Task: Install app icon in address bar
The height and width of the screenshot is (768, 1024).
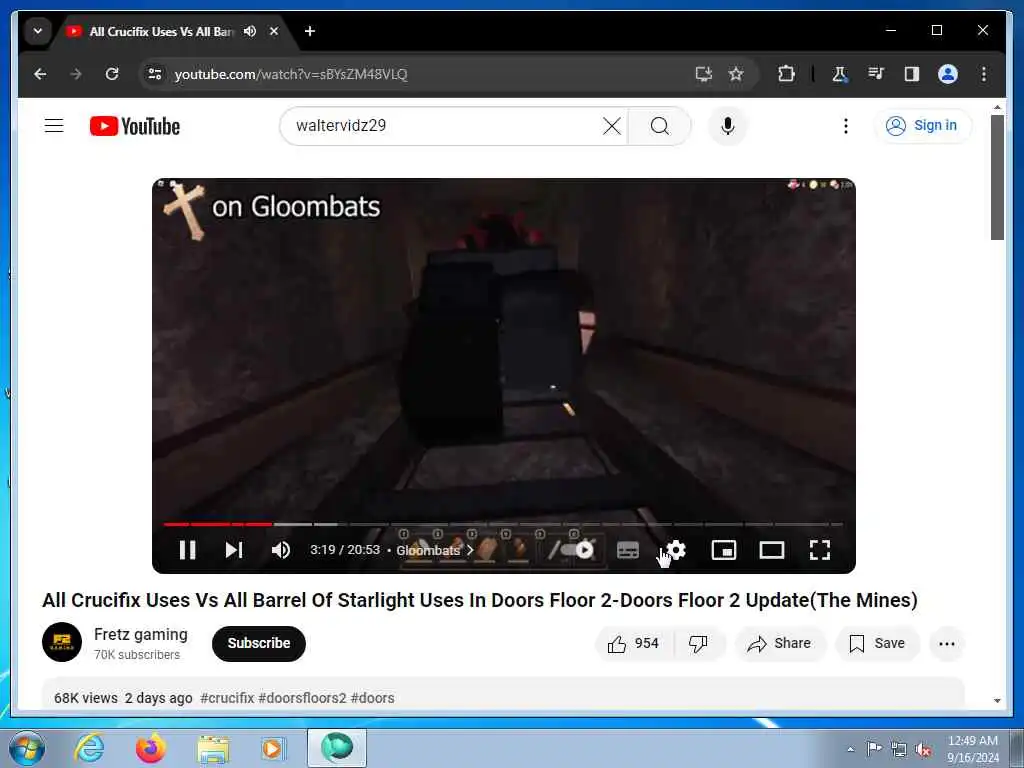Action: point(703,74)
